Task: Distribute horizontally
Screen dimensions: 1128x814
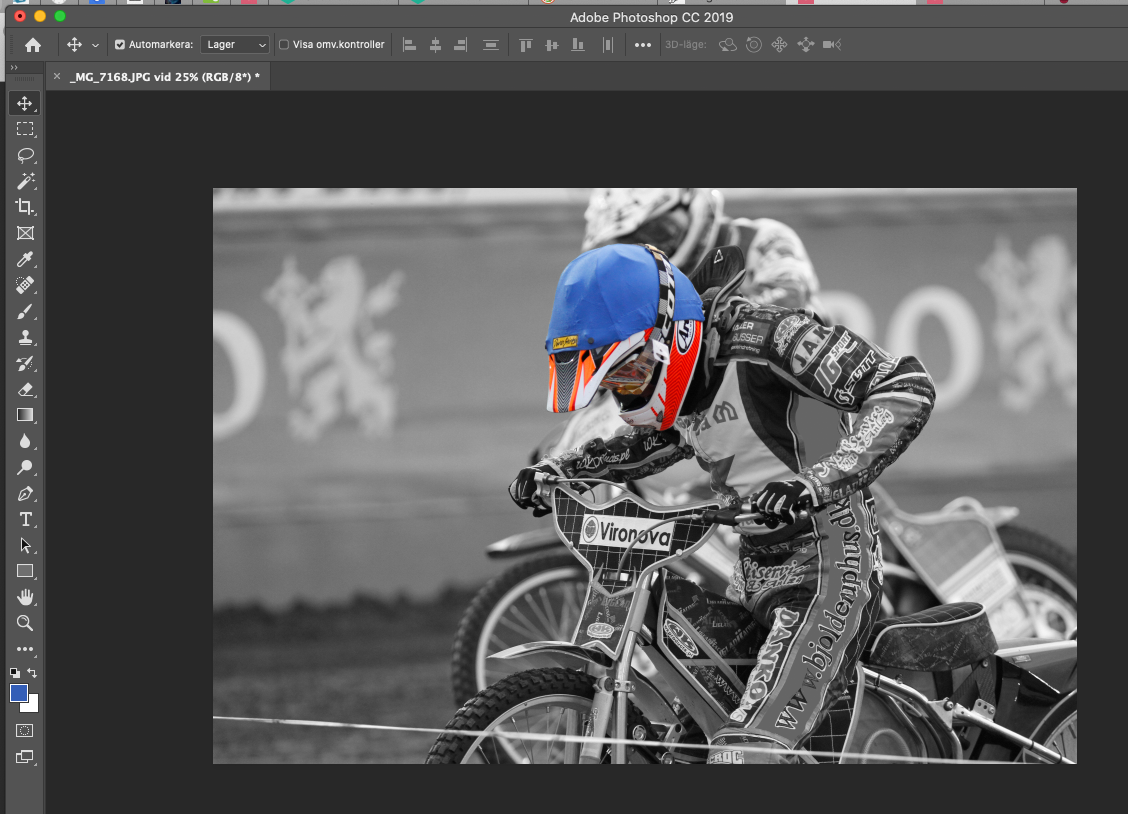Action: [x=608, y=45]
